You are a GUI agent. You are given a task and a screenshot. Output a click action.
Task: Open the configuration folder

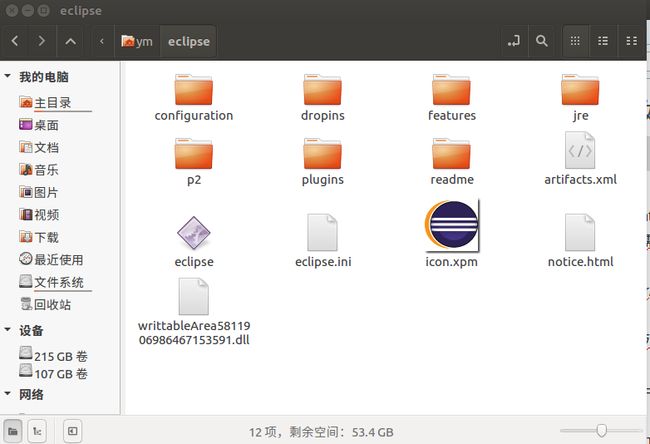tap(194, 90)
